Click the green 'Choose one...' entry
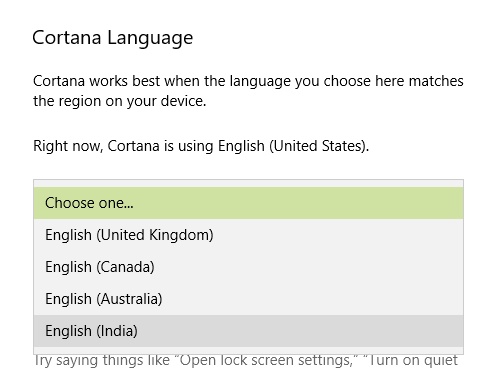 coord(248,203)
